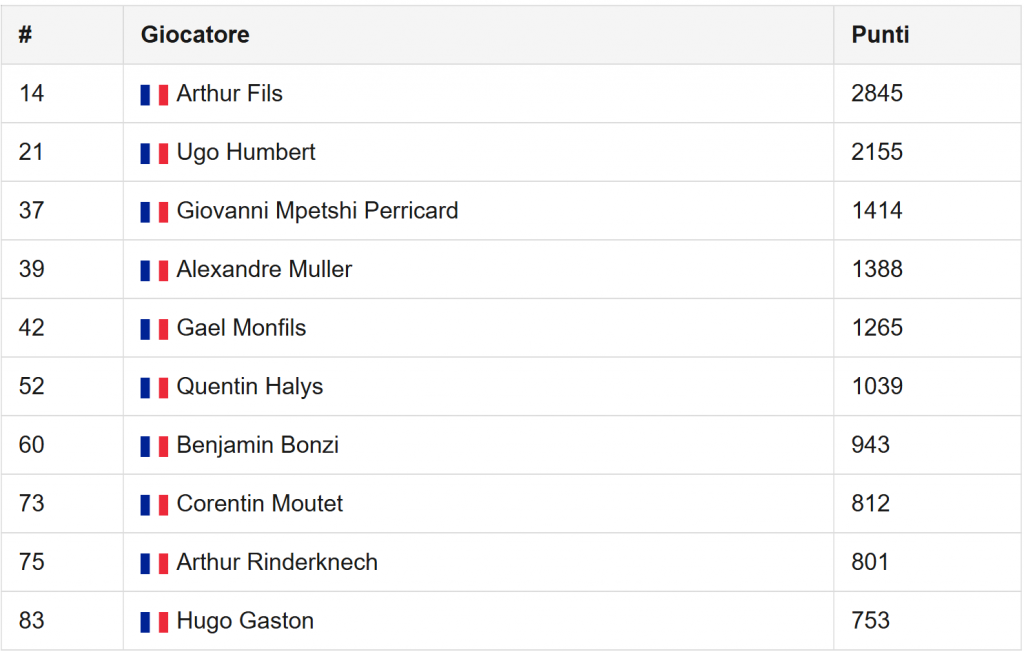Click the Punti column header
1024x652 pixels.
pyautogui.click(x=880, y=35)
